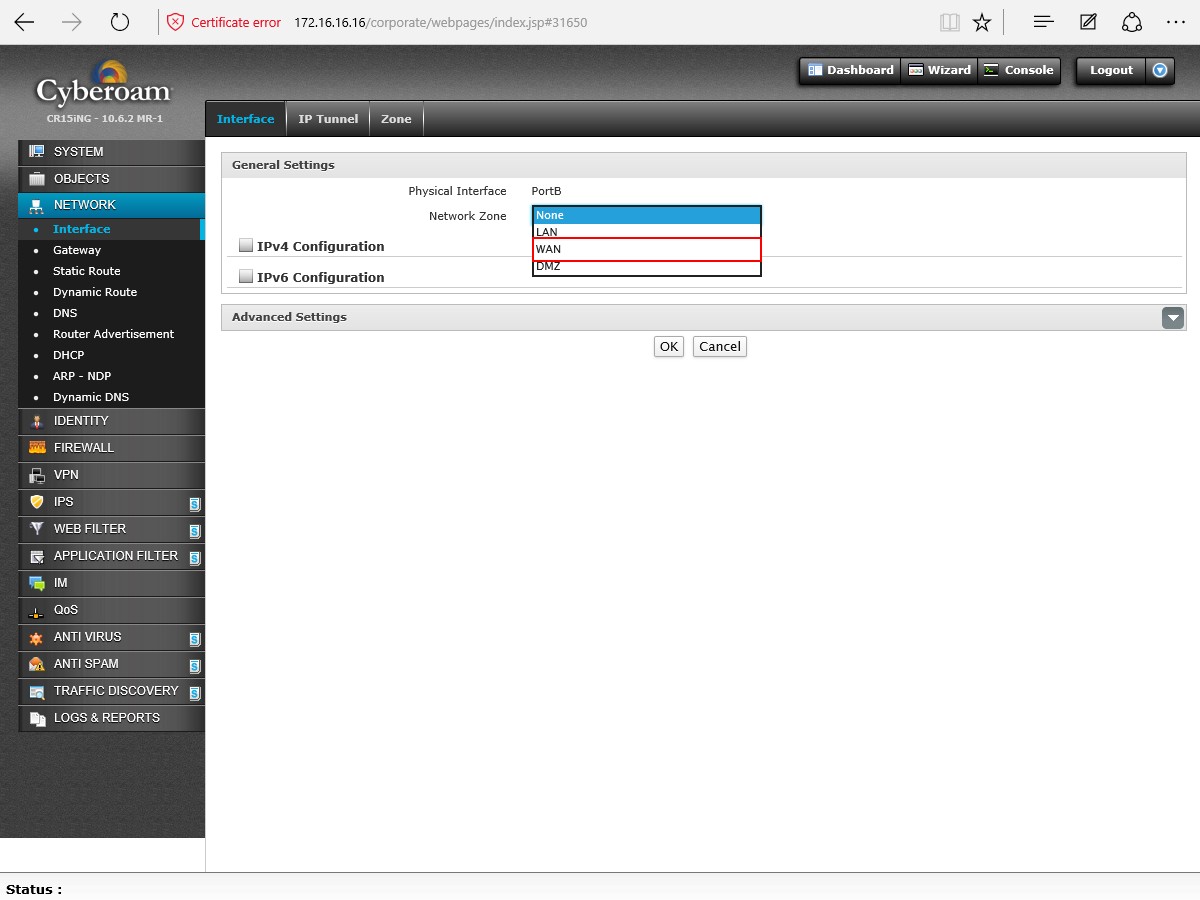This screenshot has width=1200, height=900.
Task: Open the FIREWALL menu section
Action: click(x=111, y=448)
